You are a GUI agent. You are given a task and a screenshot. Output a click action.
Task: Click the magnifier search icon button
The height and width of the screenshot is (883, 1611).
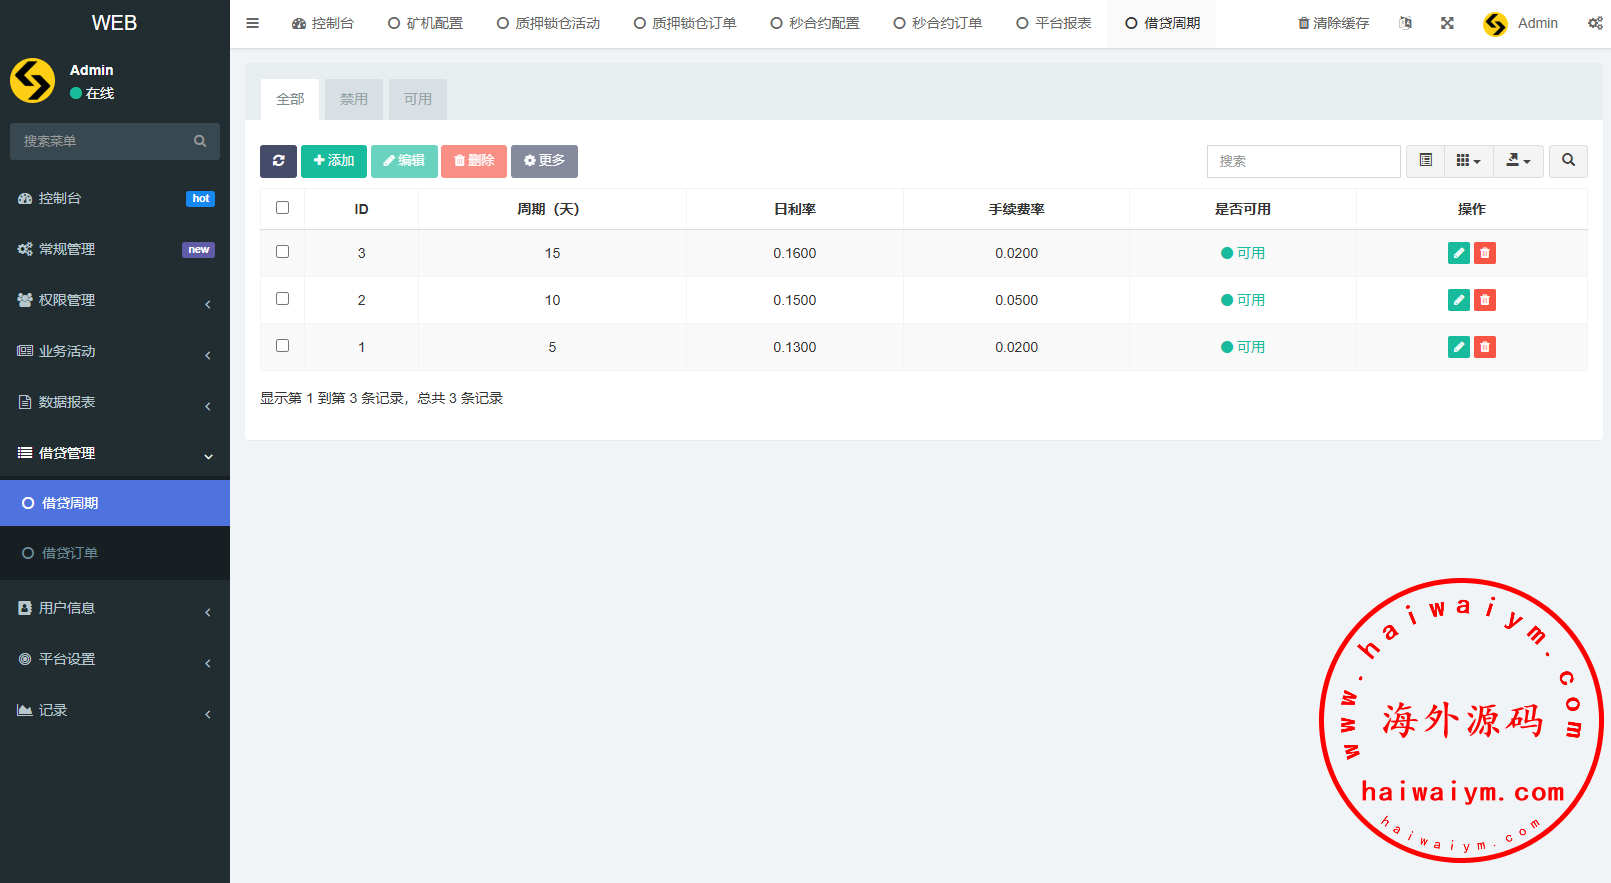click(x=1568, y=161)
